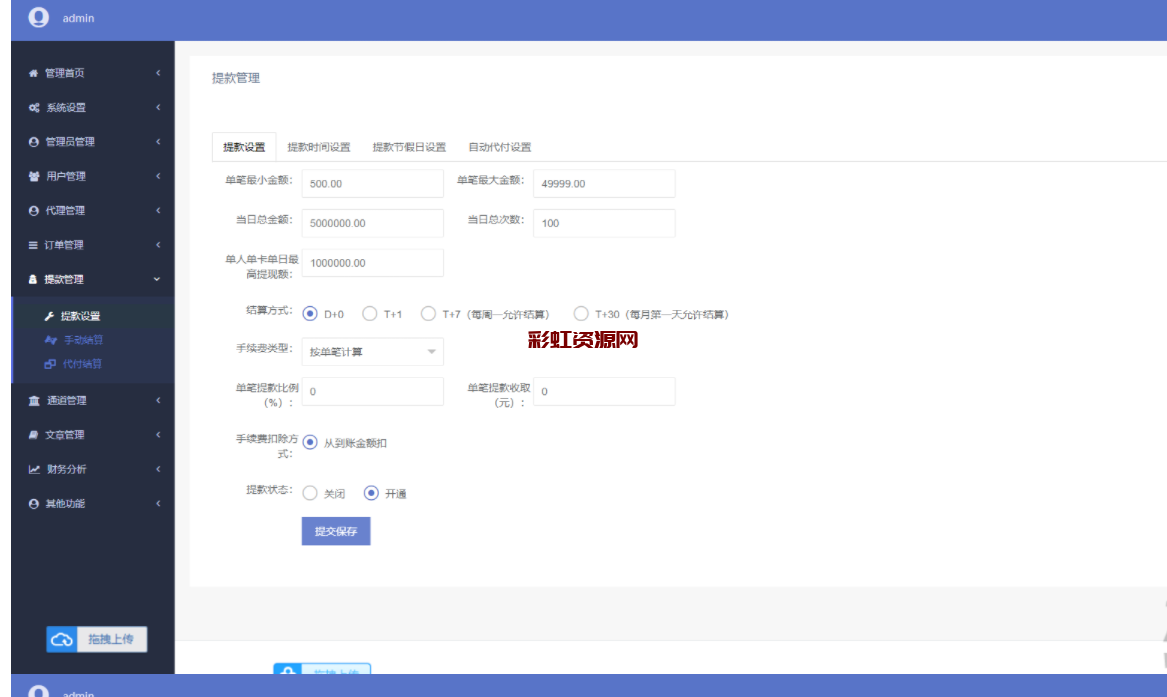Set withdrawal status to 开通
Viewport: 1167px width, 697px height.
371,493
